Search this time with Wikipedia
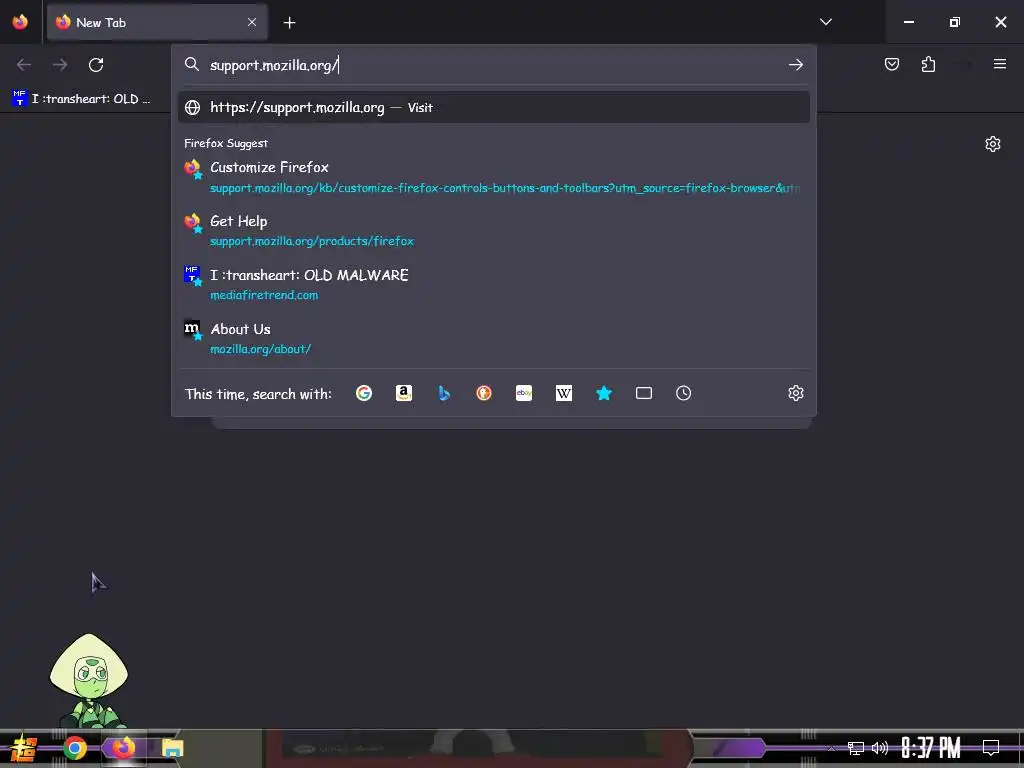1024x768 pixels. [564, 393]
